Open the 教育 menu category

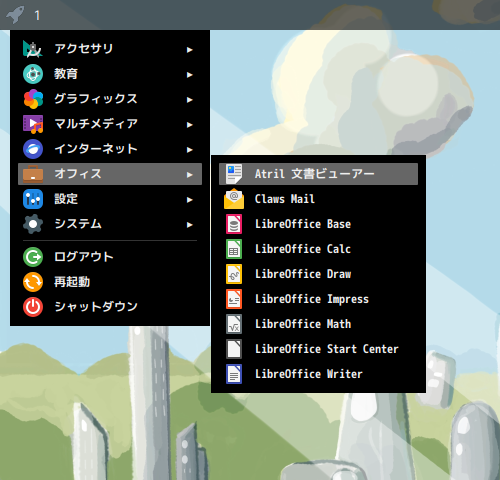[x=110, y=74]
